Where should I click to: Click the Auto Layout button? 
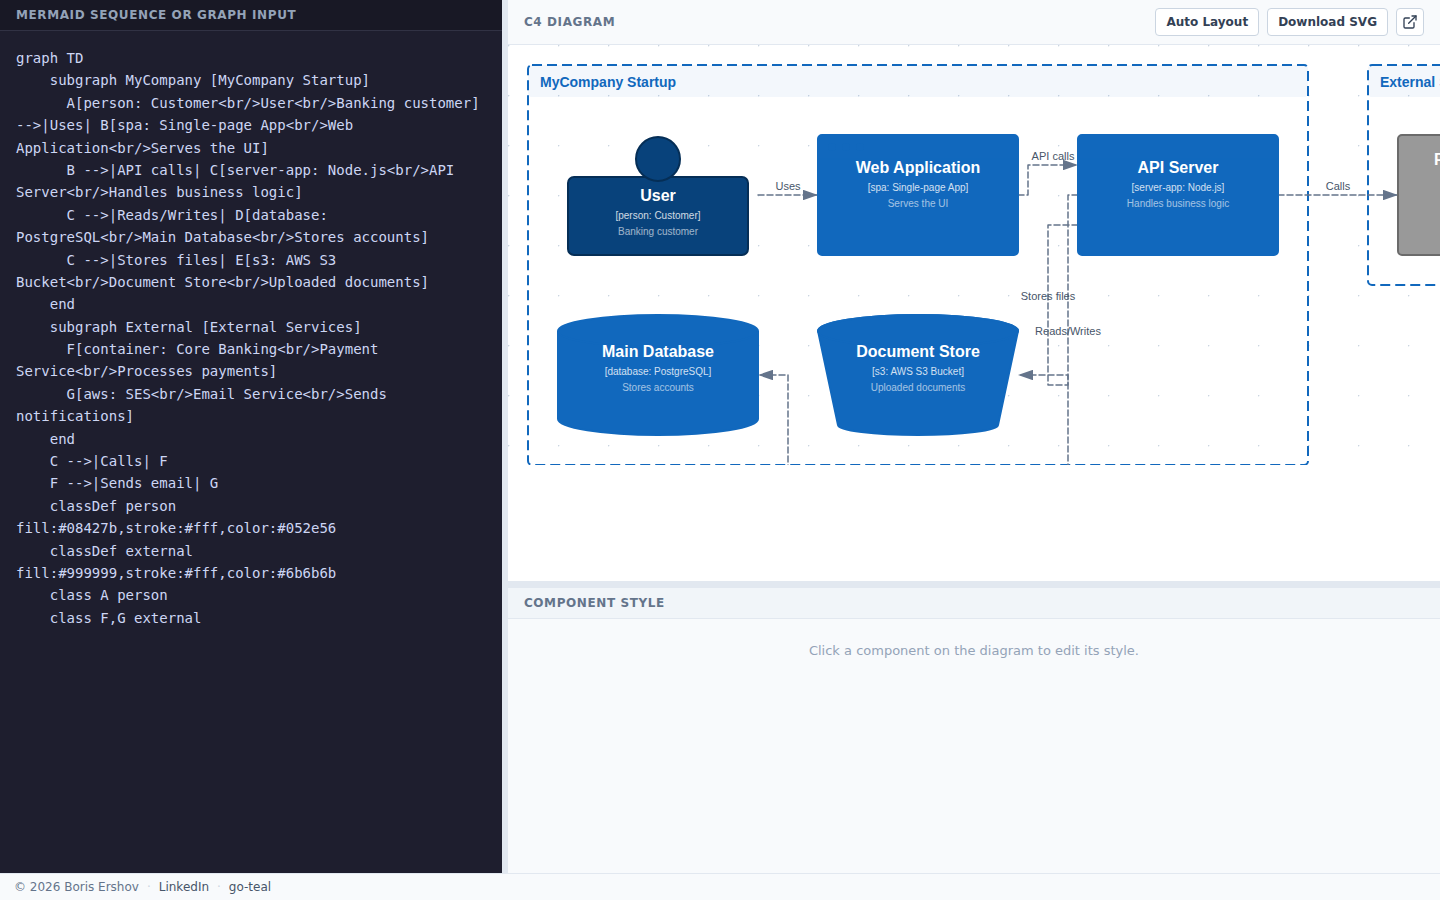point(1207,22)
